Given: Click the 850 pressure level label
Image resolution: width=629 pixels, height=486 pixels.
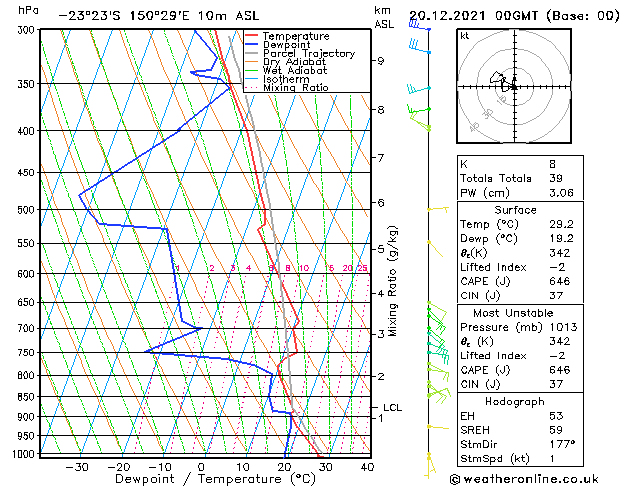Looking at the screenshot, I should [x=28, y=397].
